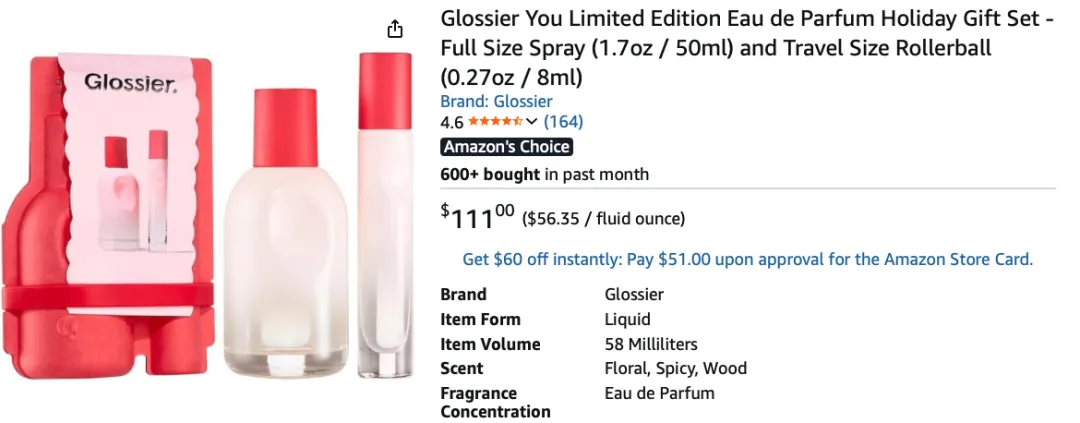Click the share icon above the product image

[x=396, y=29]
